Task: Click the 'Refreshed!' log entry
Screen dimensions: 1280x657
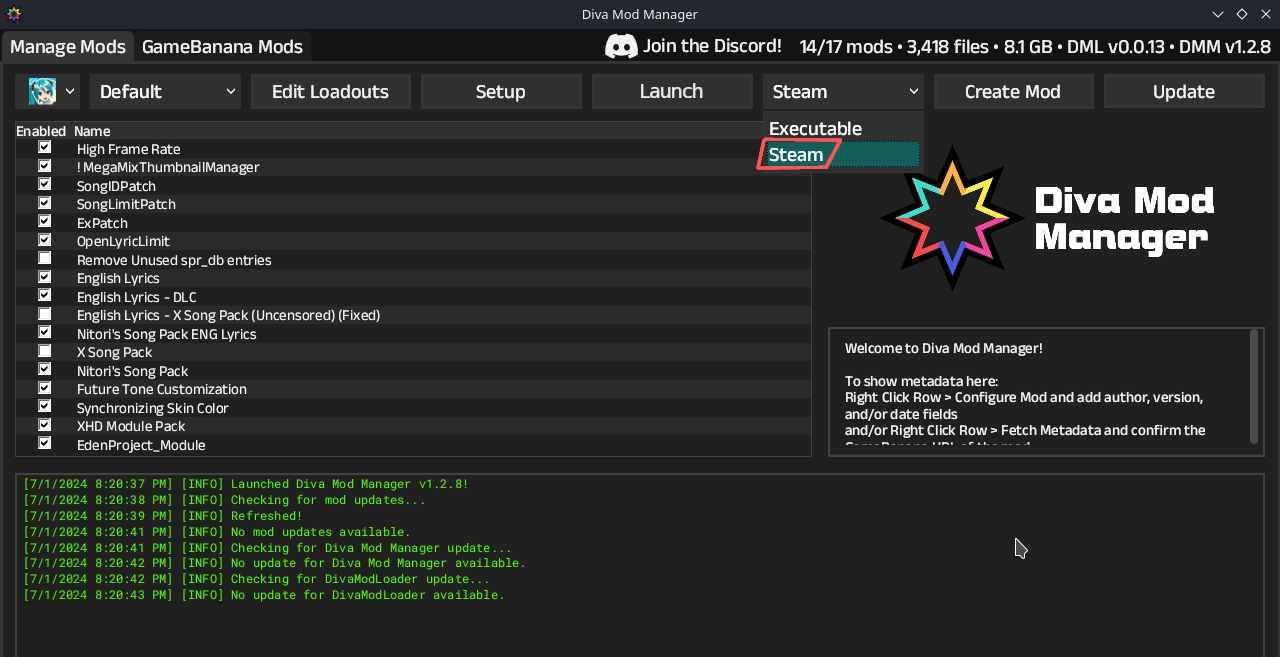Action: [x=163, y=516]
